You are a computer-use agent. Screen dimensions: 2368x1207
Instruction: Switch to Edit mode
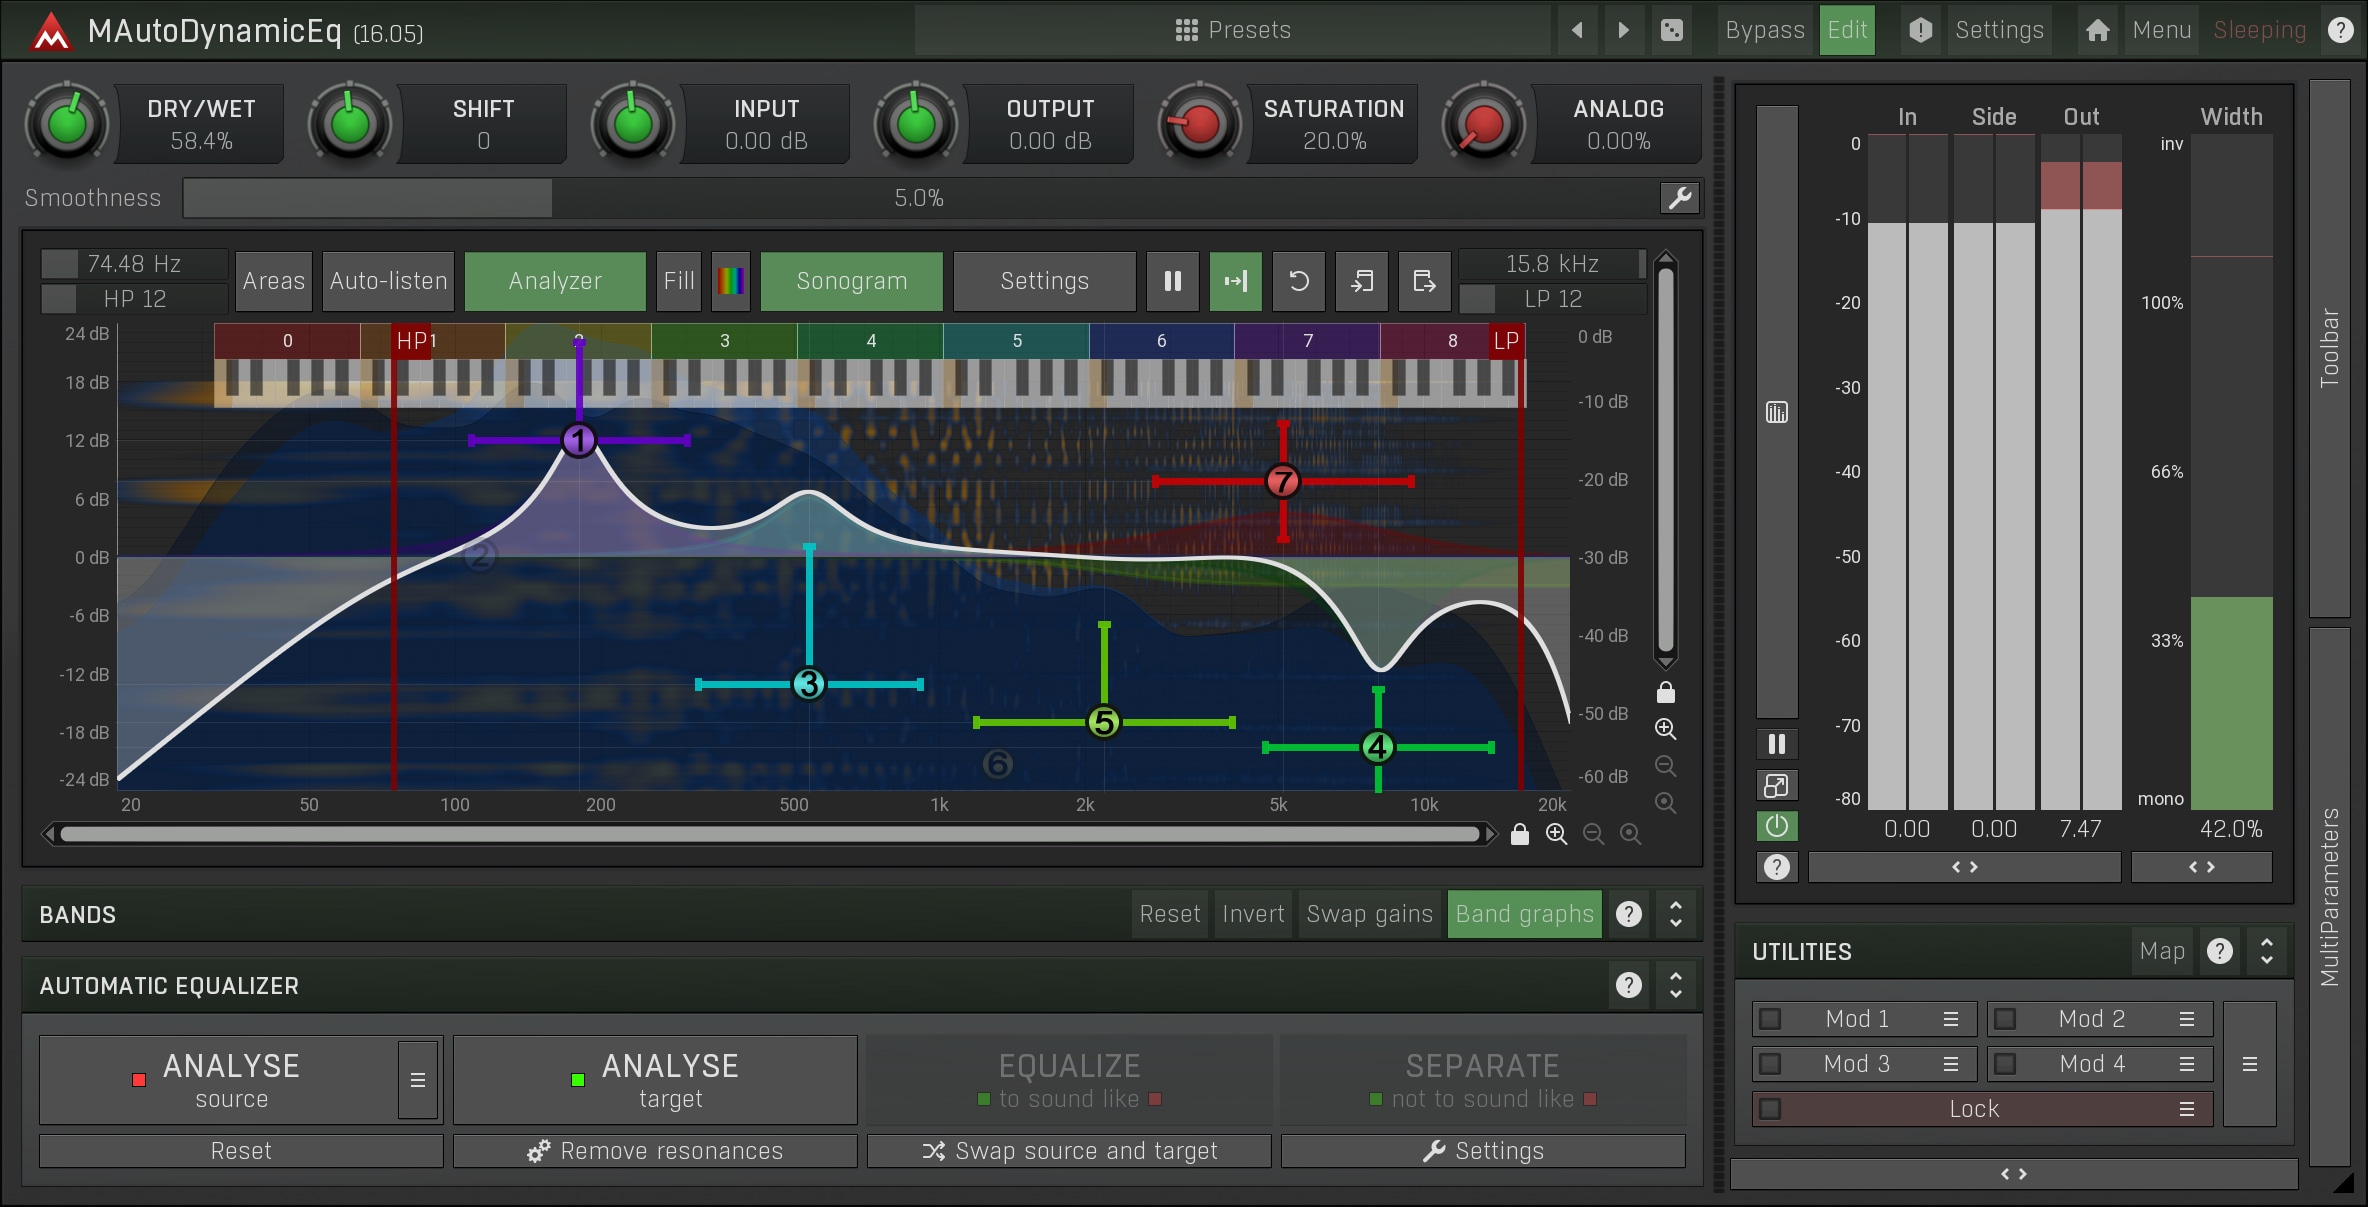tap(1847, 30)
